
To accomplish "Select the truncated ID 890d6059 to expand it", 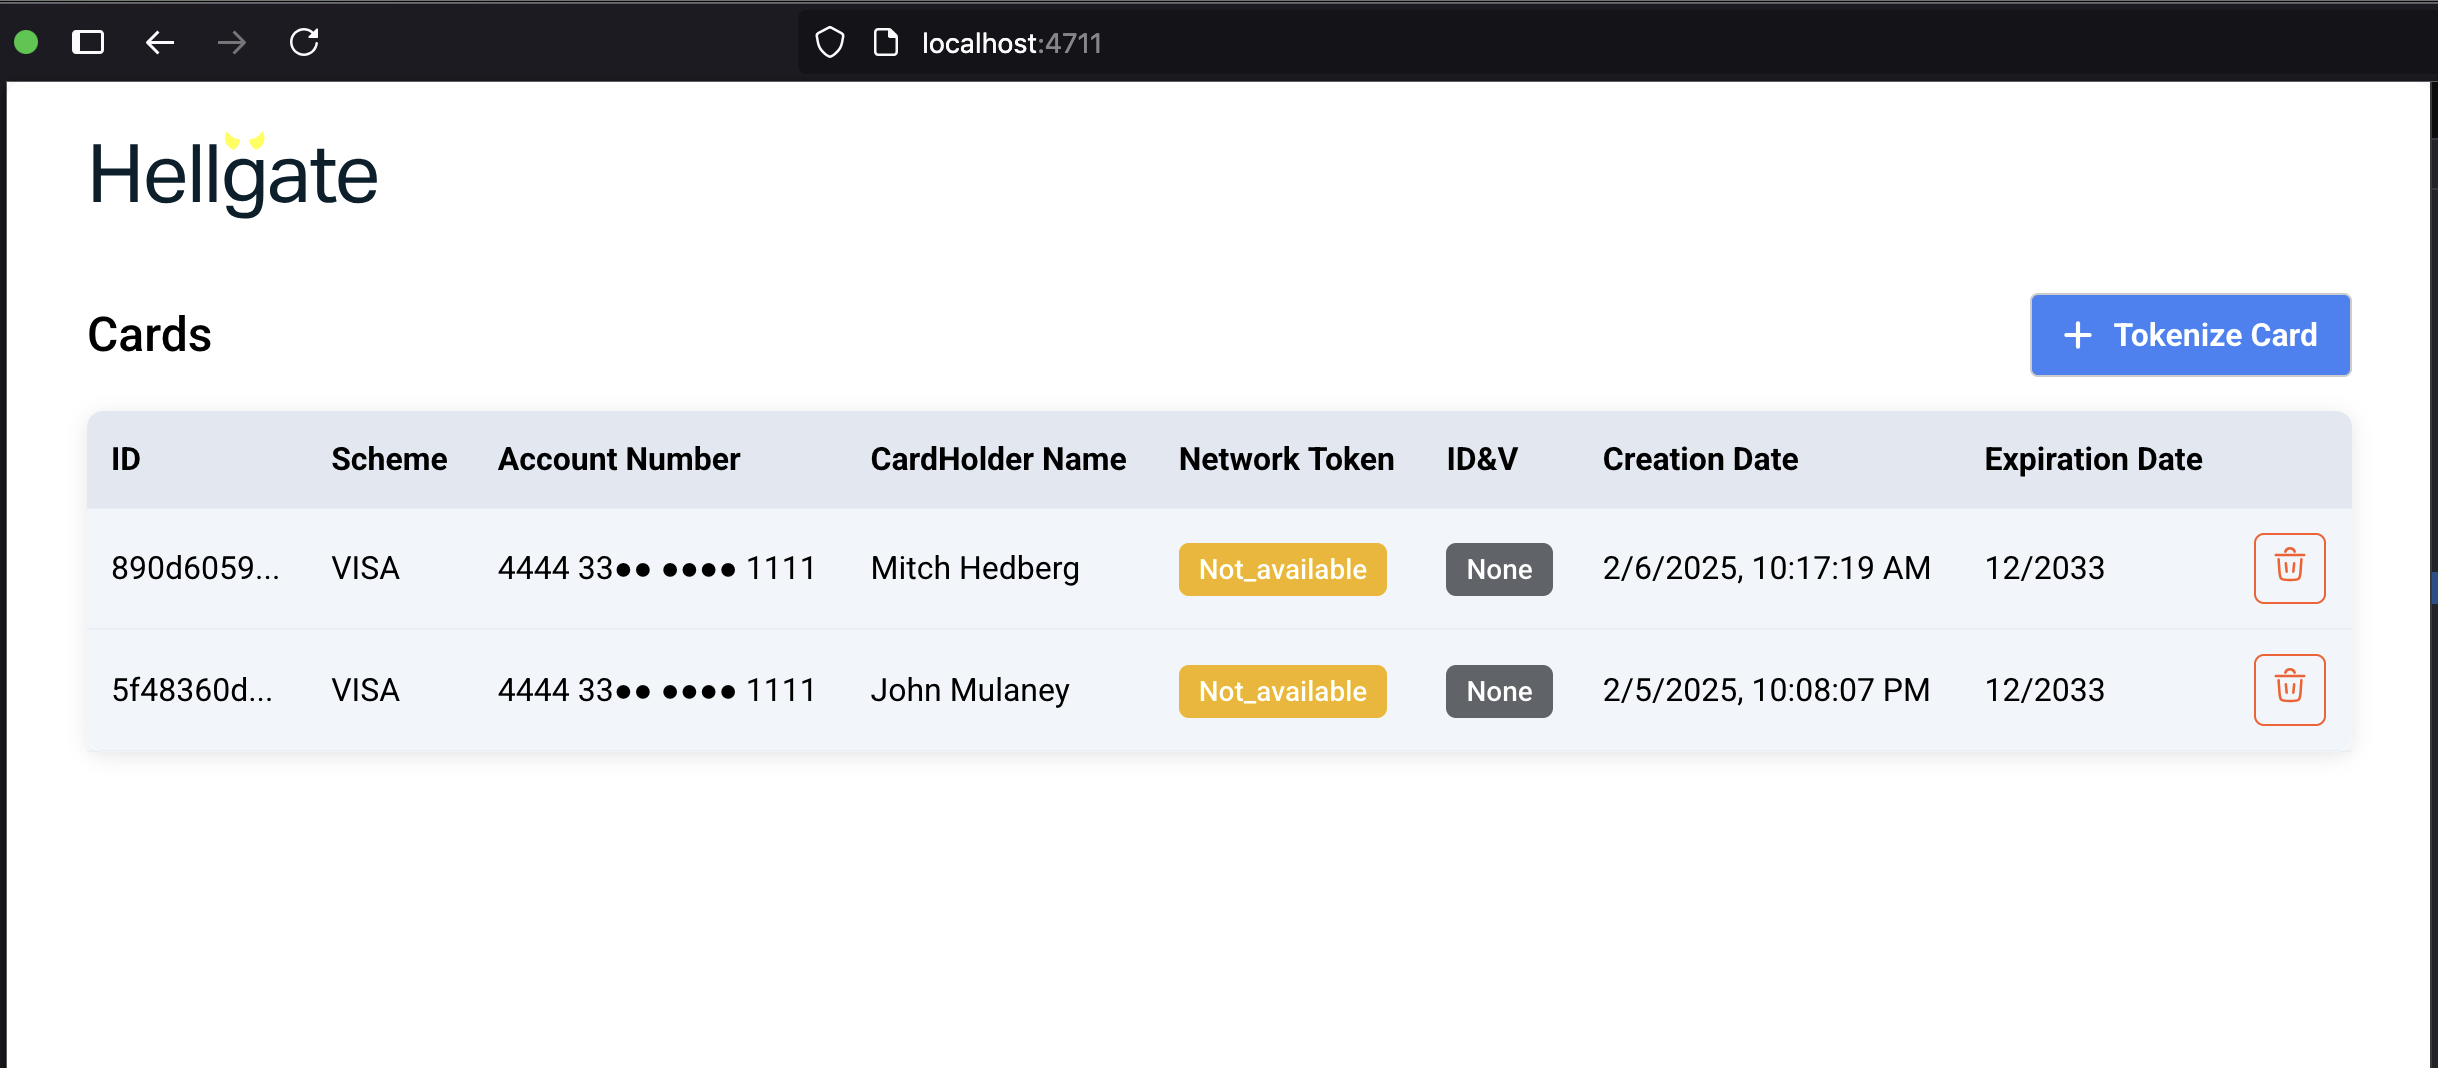I will click(195, 568).
